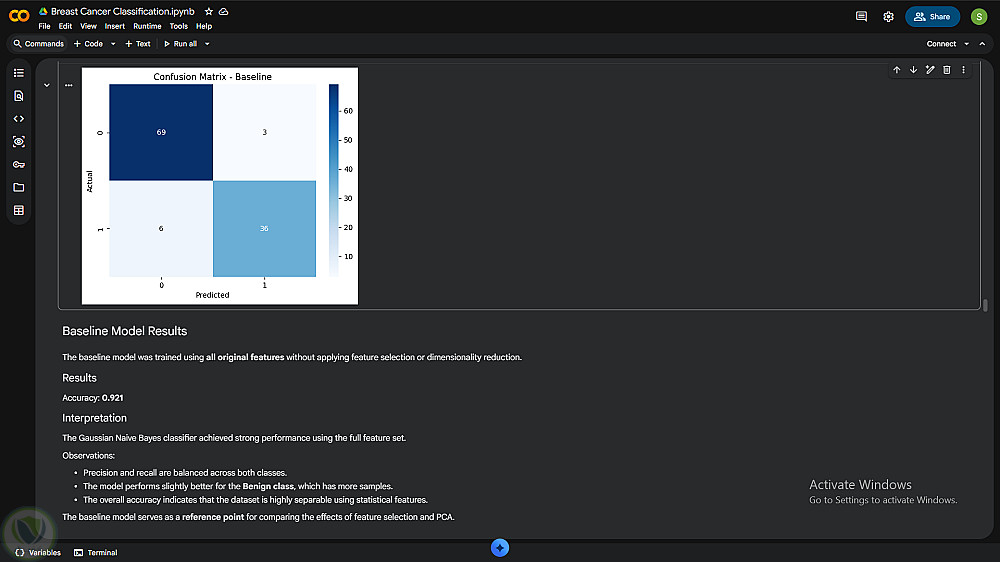Open the Terminal panel
Image resolution: width=1000 pixels, height=562 pixels.
click(x=96, y=552)
